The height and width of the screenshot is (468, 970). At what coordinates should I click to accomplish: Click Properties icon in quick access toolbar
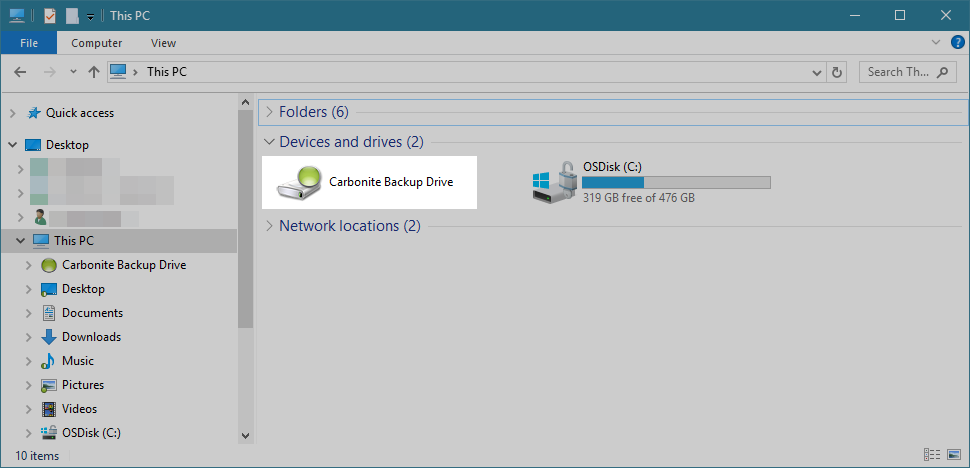point(50,15)
